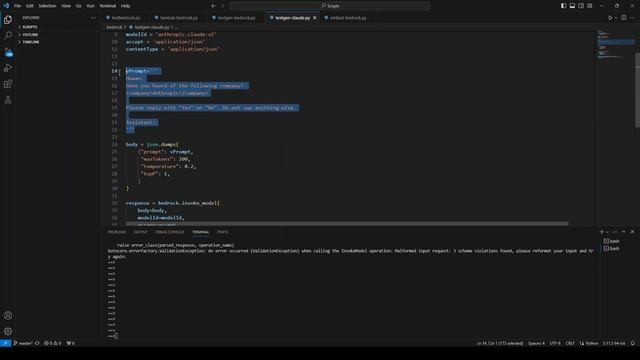The height and width of the screenshot is (360, 640).
Task: Click the VS Code logo icon
Action: (6, 6)
